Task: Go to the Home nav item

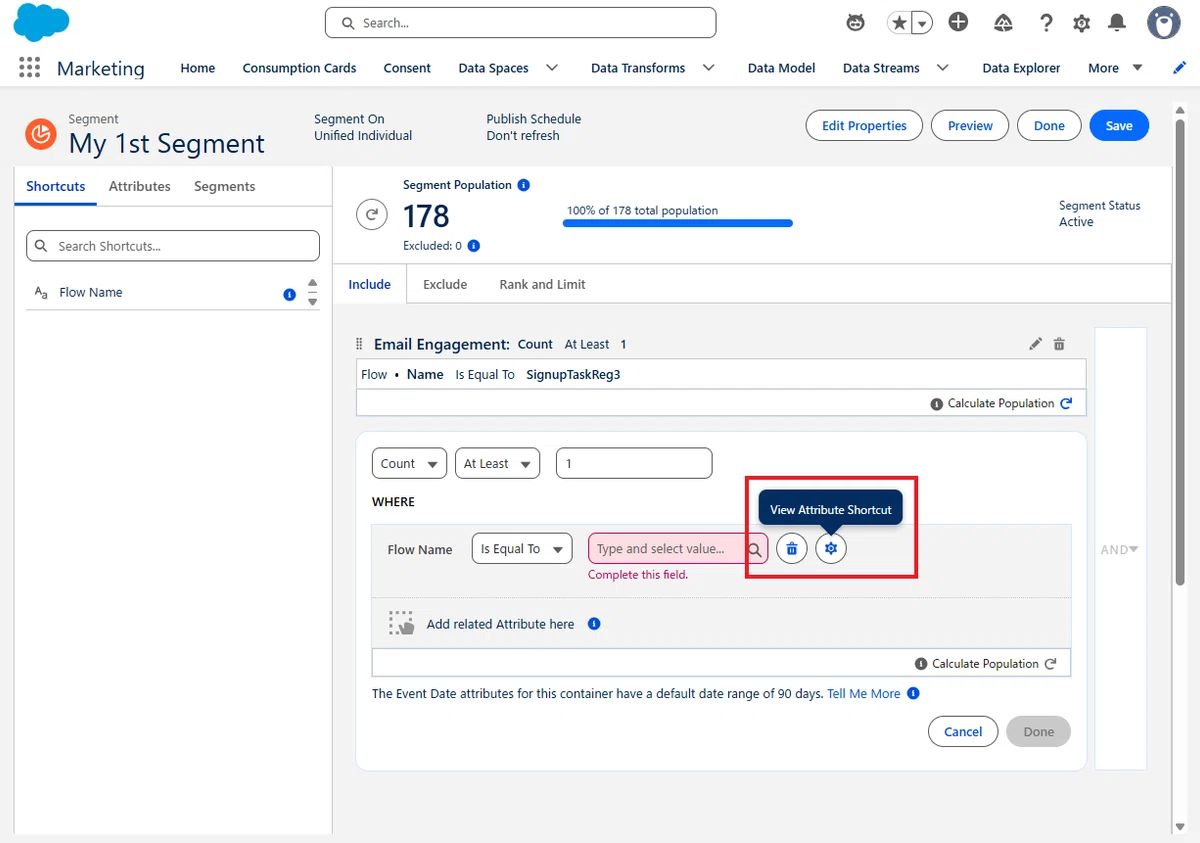Action: coord(197,68)
